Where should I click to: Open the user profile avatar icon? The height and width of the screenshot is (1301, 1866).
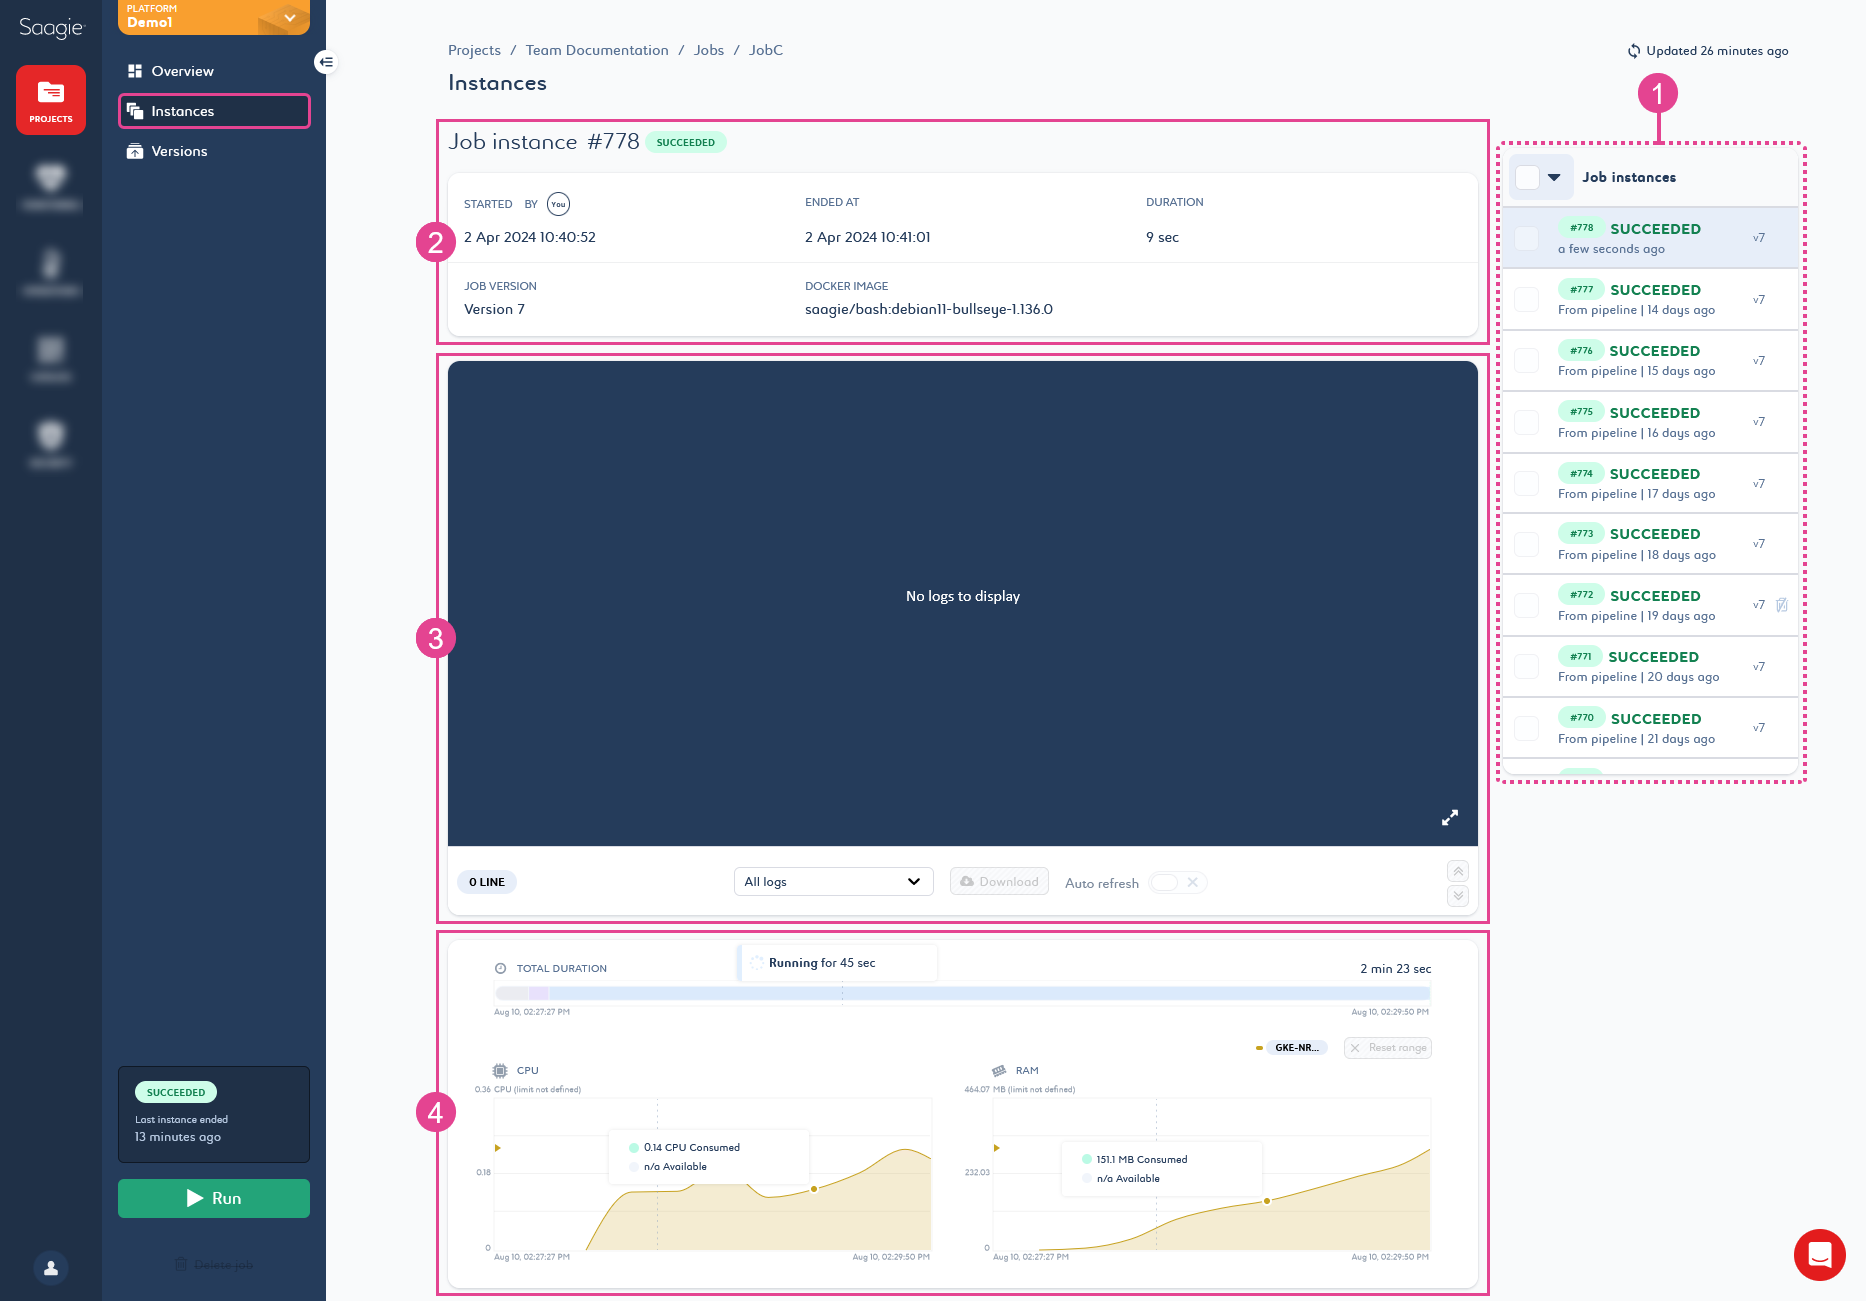coord(51,1268)
